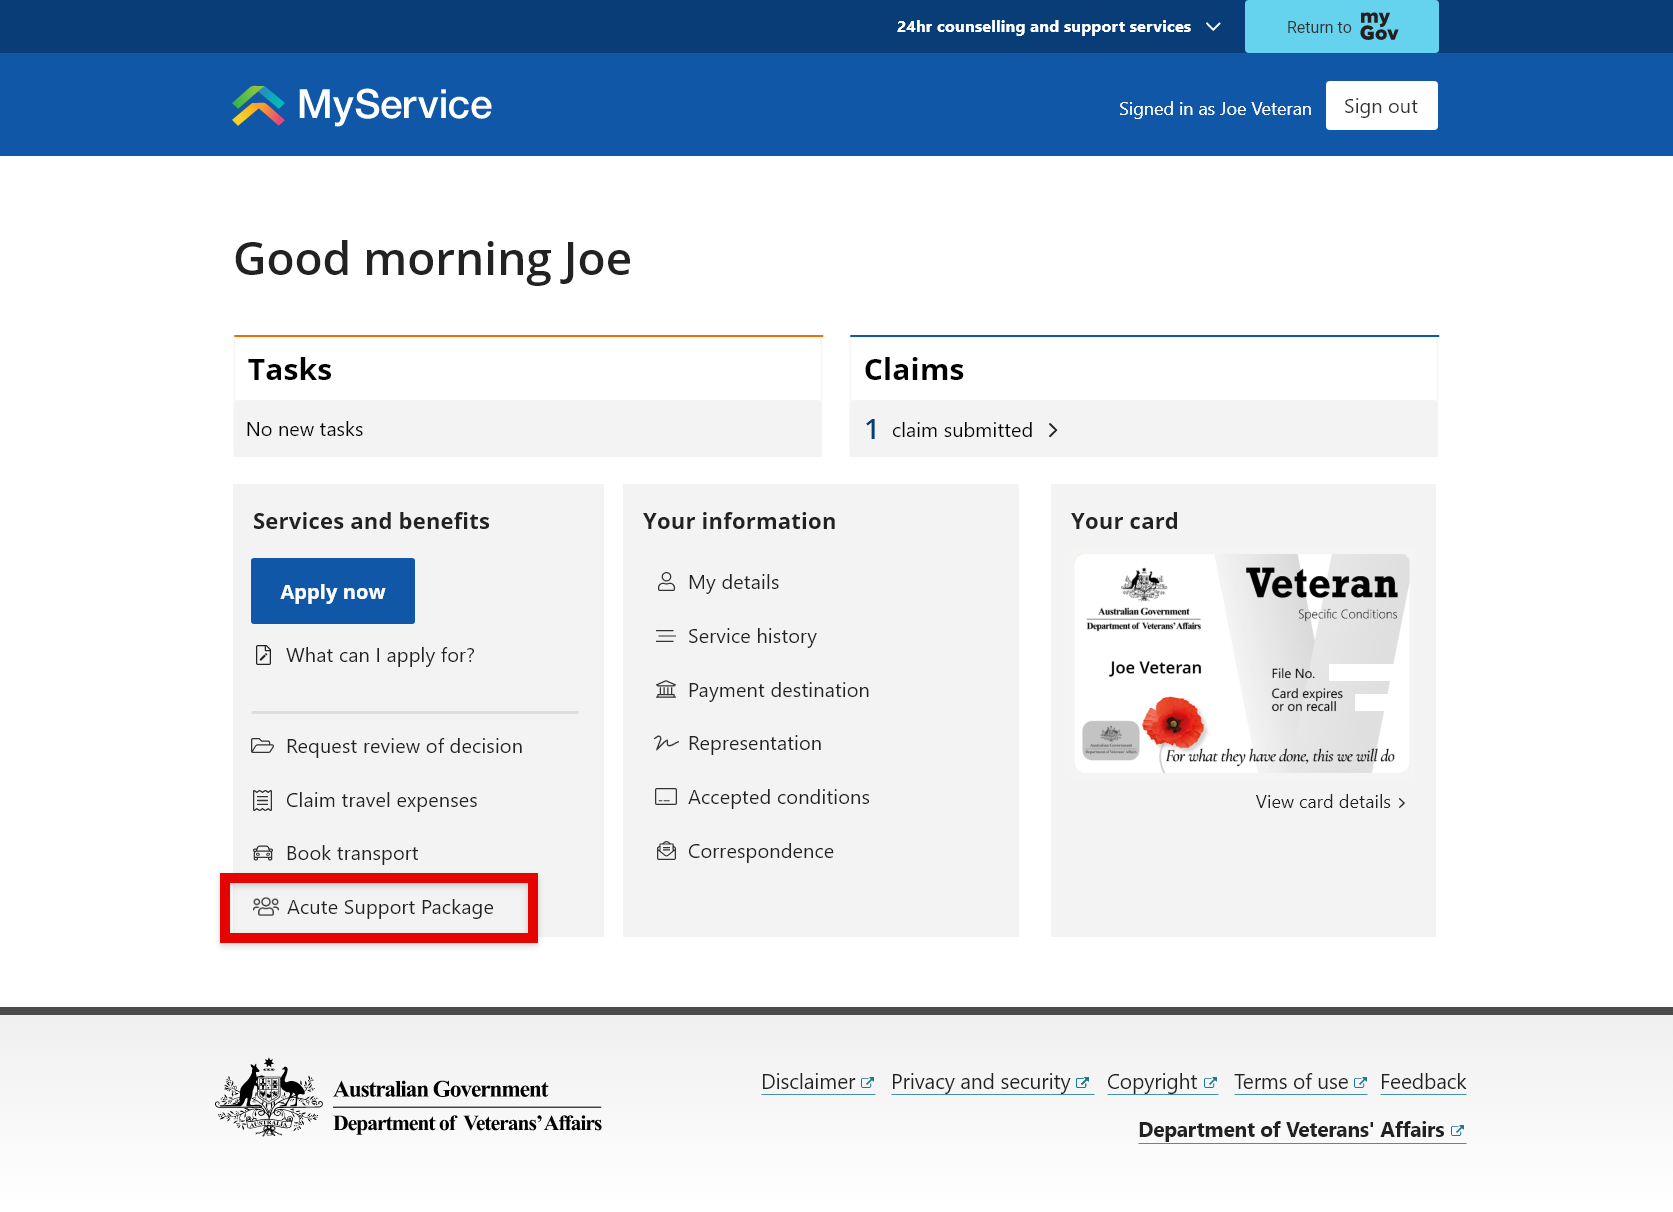Click the car icon beside Book transport
The width and height of the screenshot is (1673, 1212).
click(263, 853)
